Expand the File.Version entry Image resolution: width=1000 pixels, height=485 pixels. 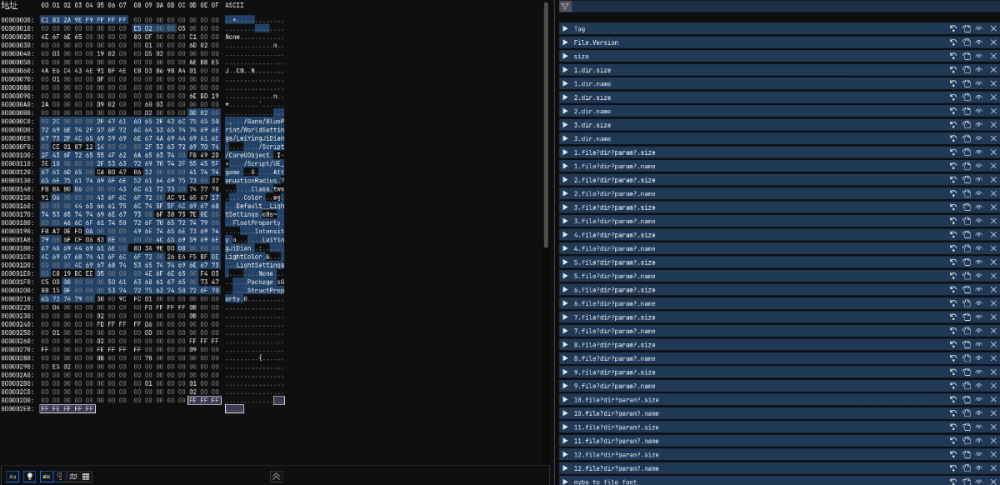coord(565,44)
